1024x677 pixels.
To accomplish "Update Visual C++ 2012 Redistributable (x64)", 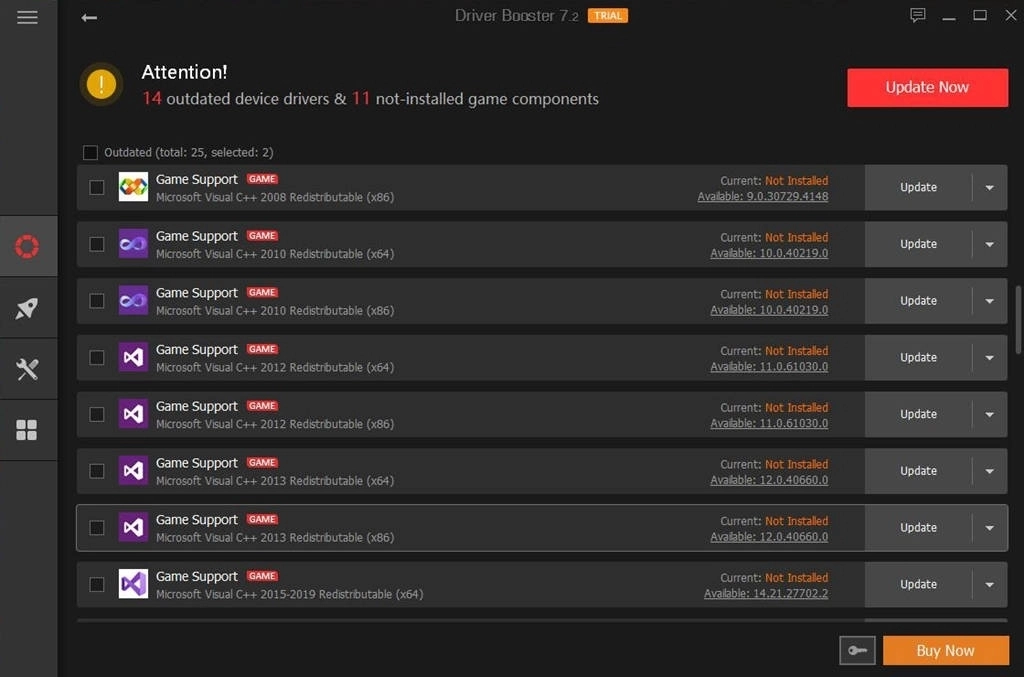I will tap(918, 358).
